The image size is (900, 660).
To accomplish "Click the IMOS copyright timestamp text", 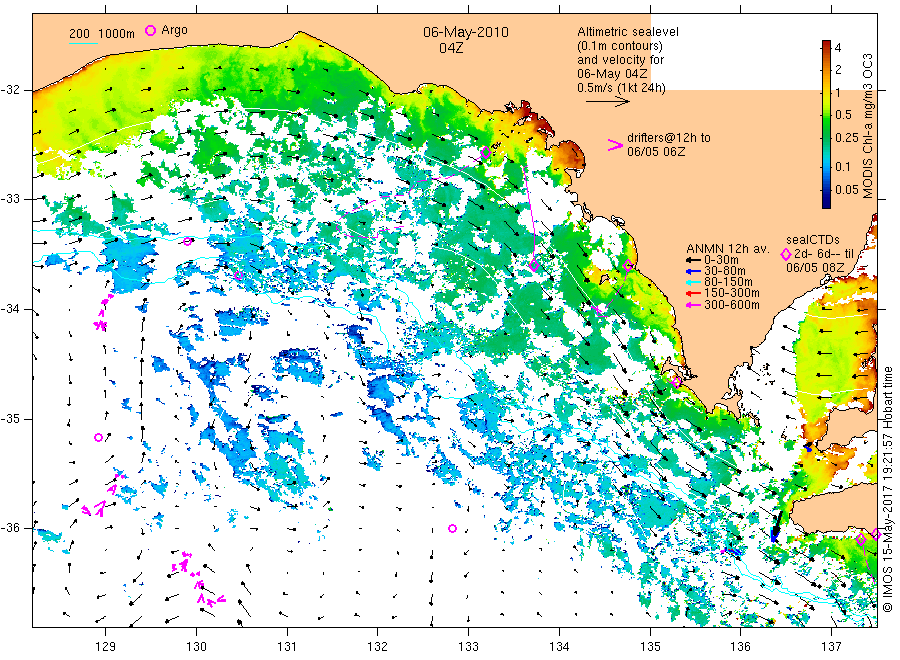I will coord(887,489).
